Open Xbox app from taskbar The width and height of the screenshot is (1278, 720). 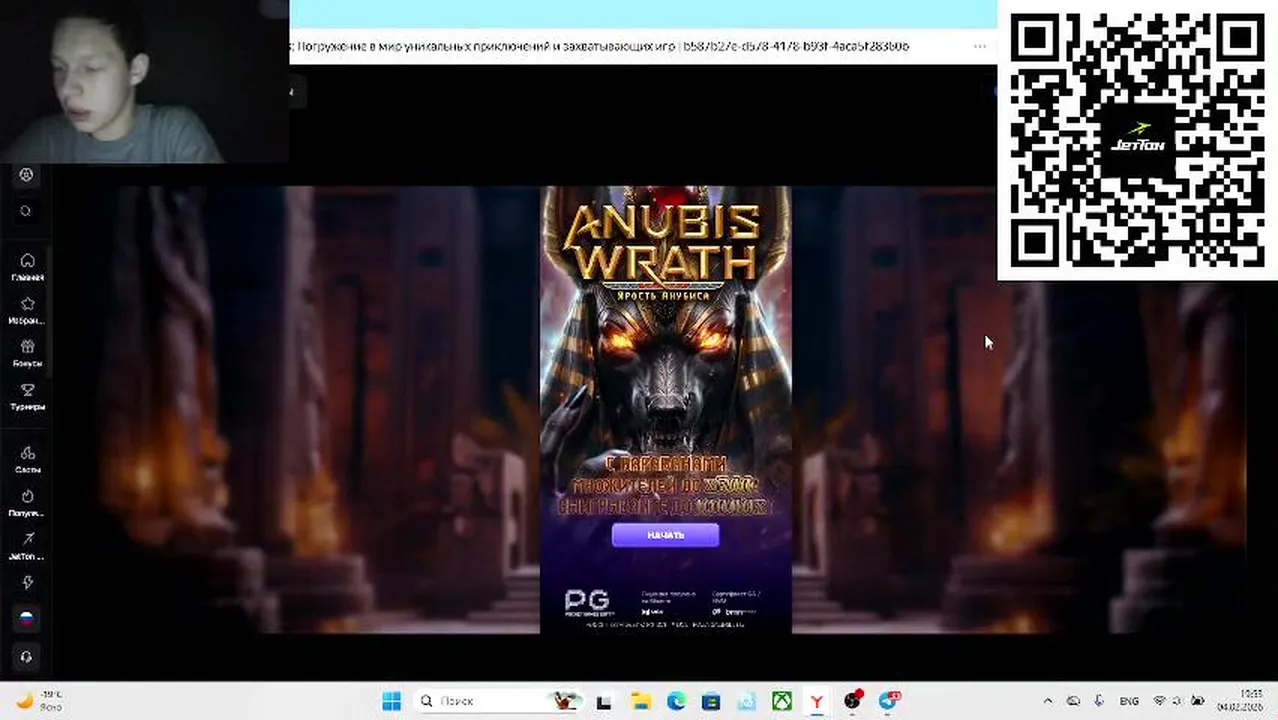point(782,701)
